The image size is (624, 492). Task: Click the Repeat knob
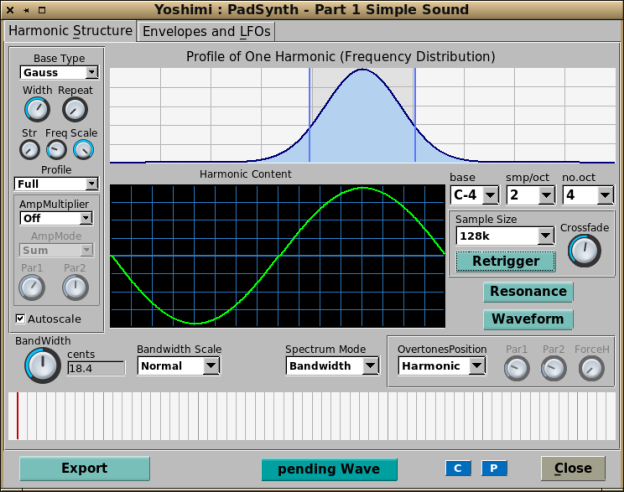pyautogui.click(x=76, y=110)
